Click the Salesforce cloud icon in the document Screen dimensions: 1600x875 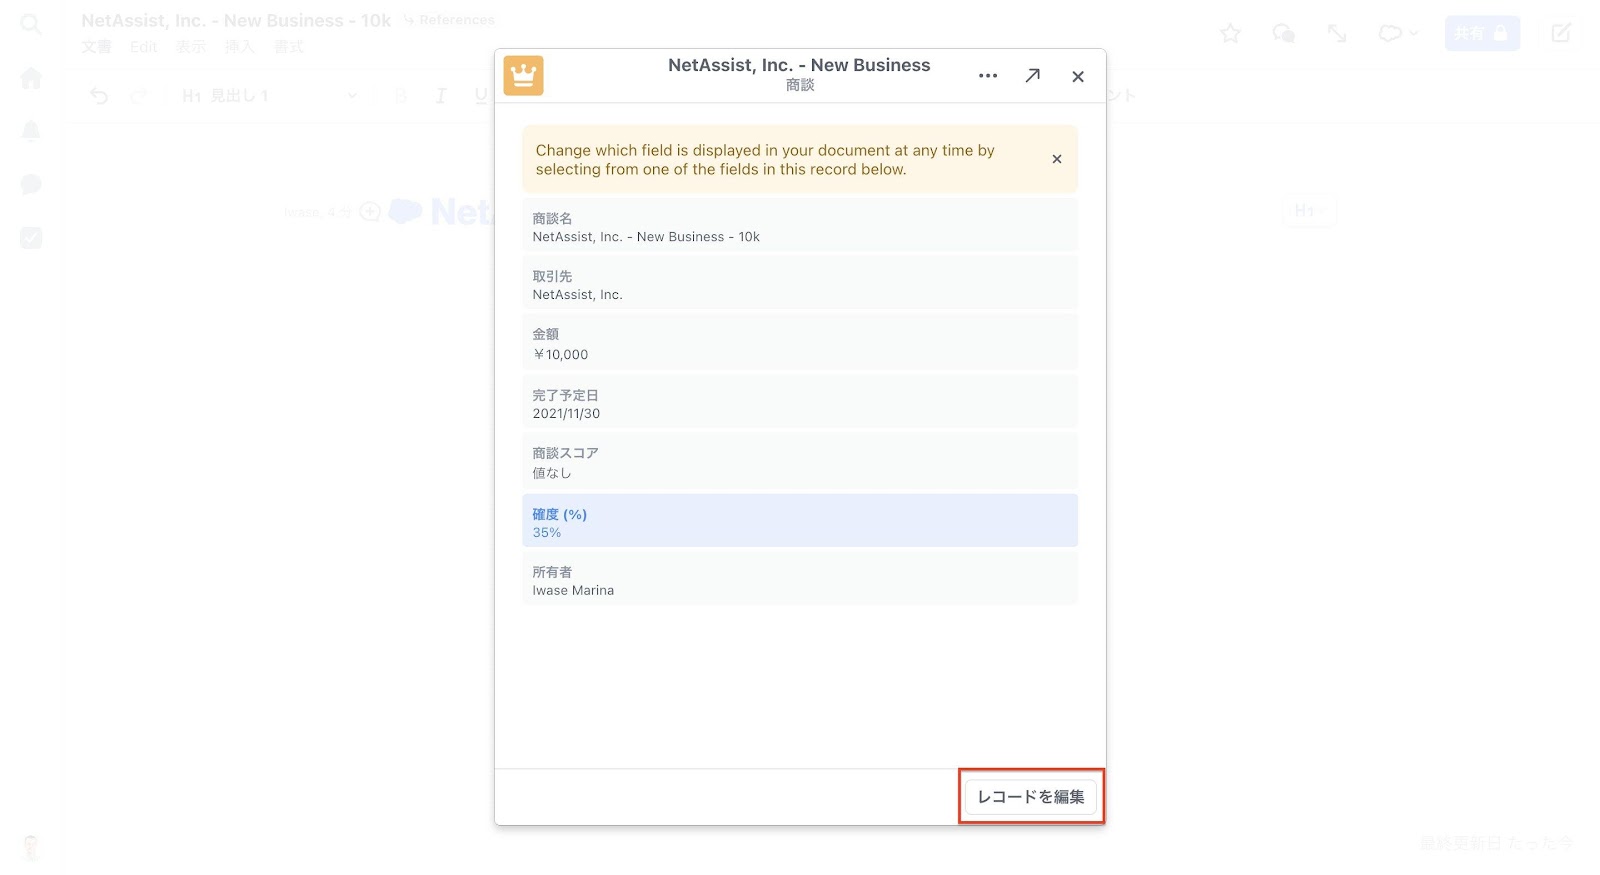coord(405,211)
